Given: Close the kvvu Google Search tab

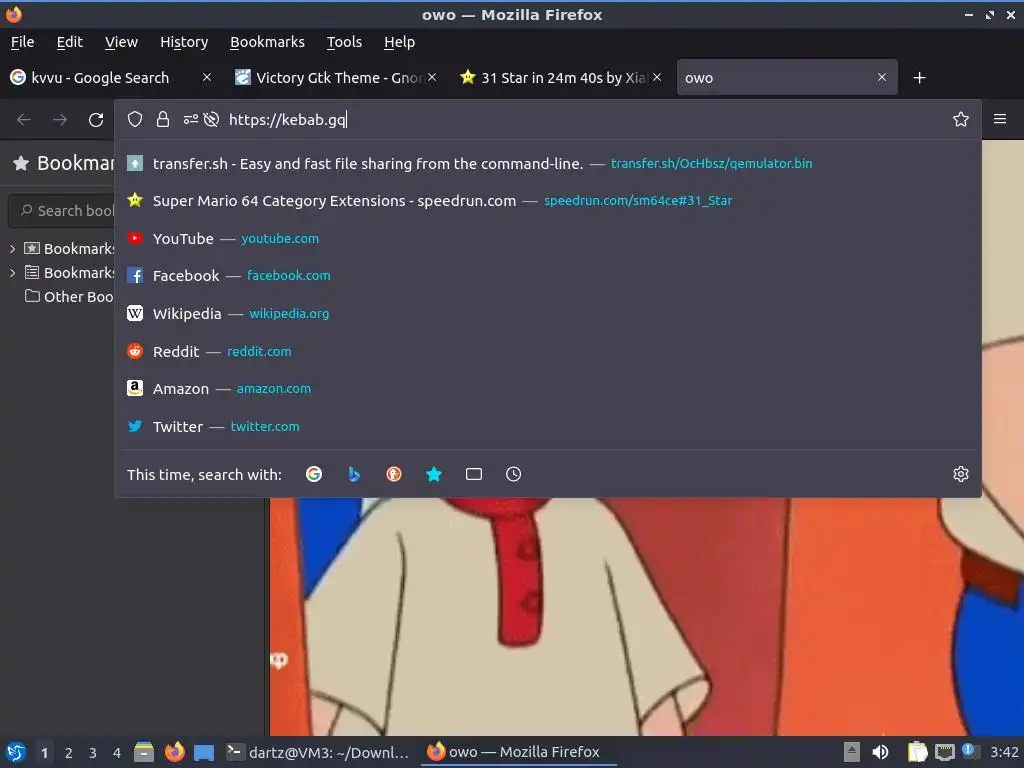Looking at the screenshot, I should pos(207,78).
